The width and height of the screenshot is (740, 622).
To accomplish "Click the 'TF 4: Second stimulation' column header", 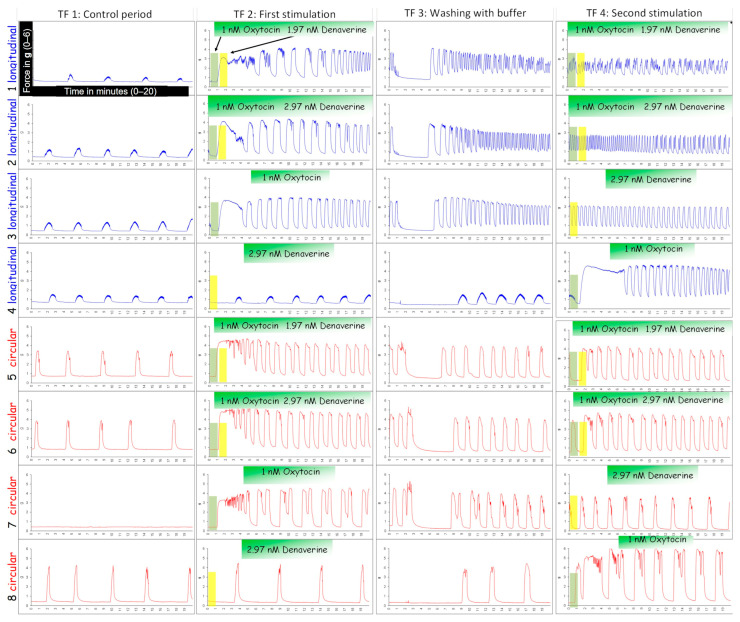I will (644, 13).
